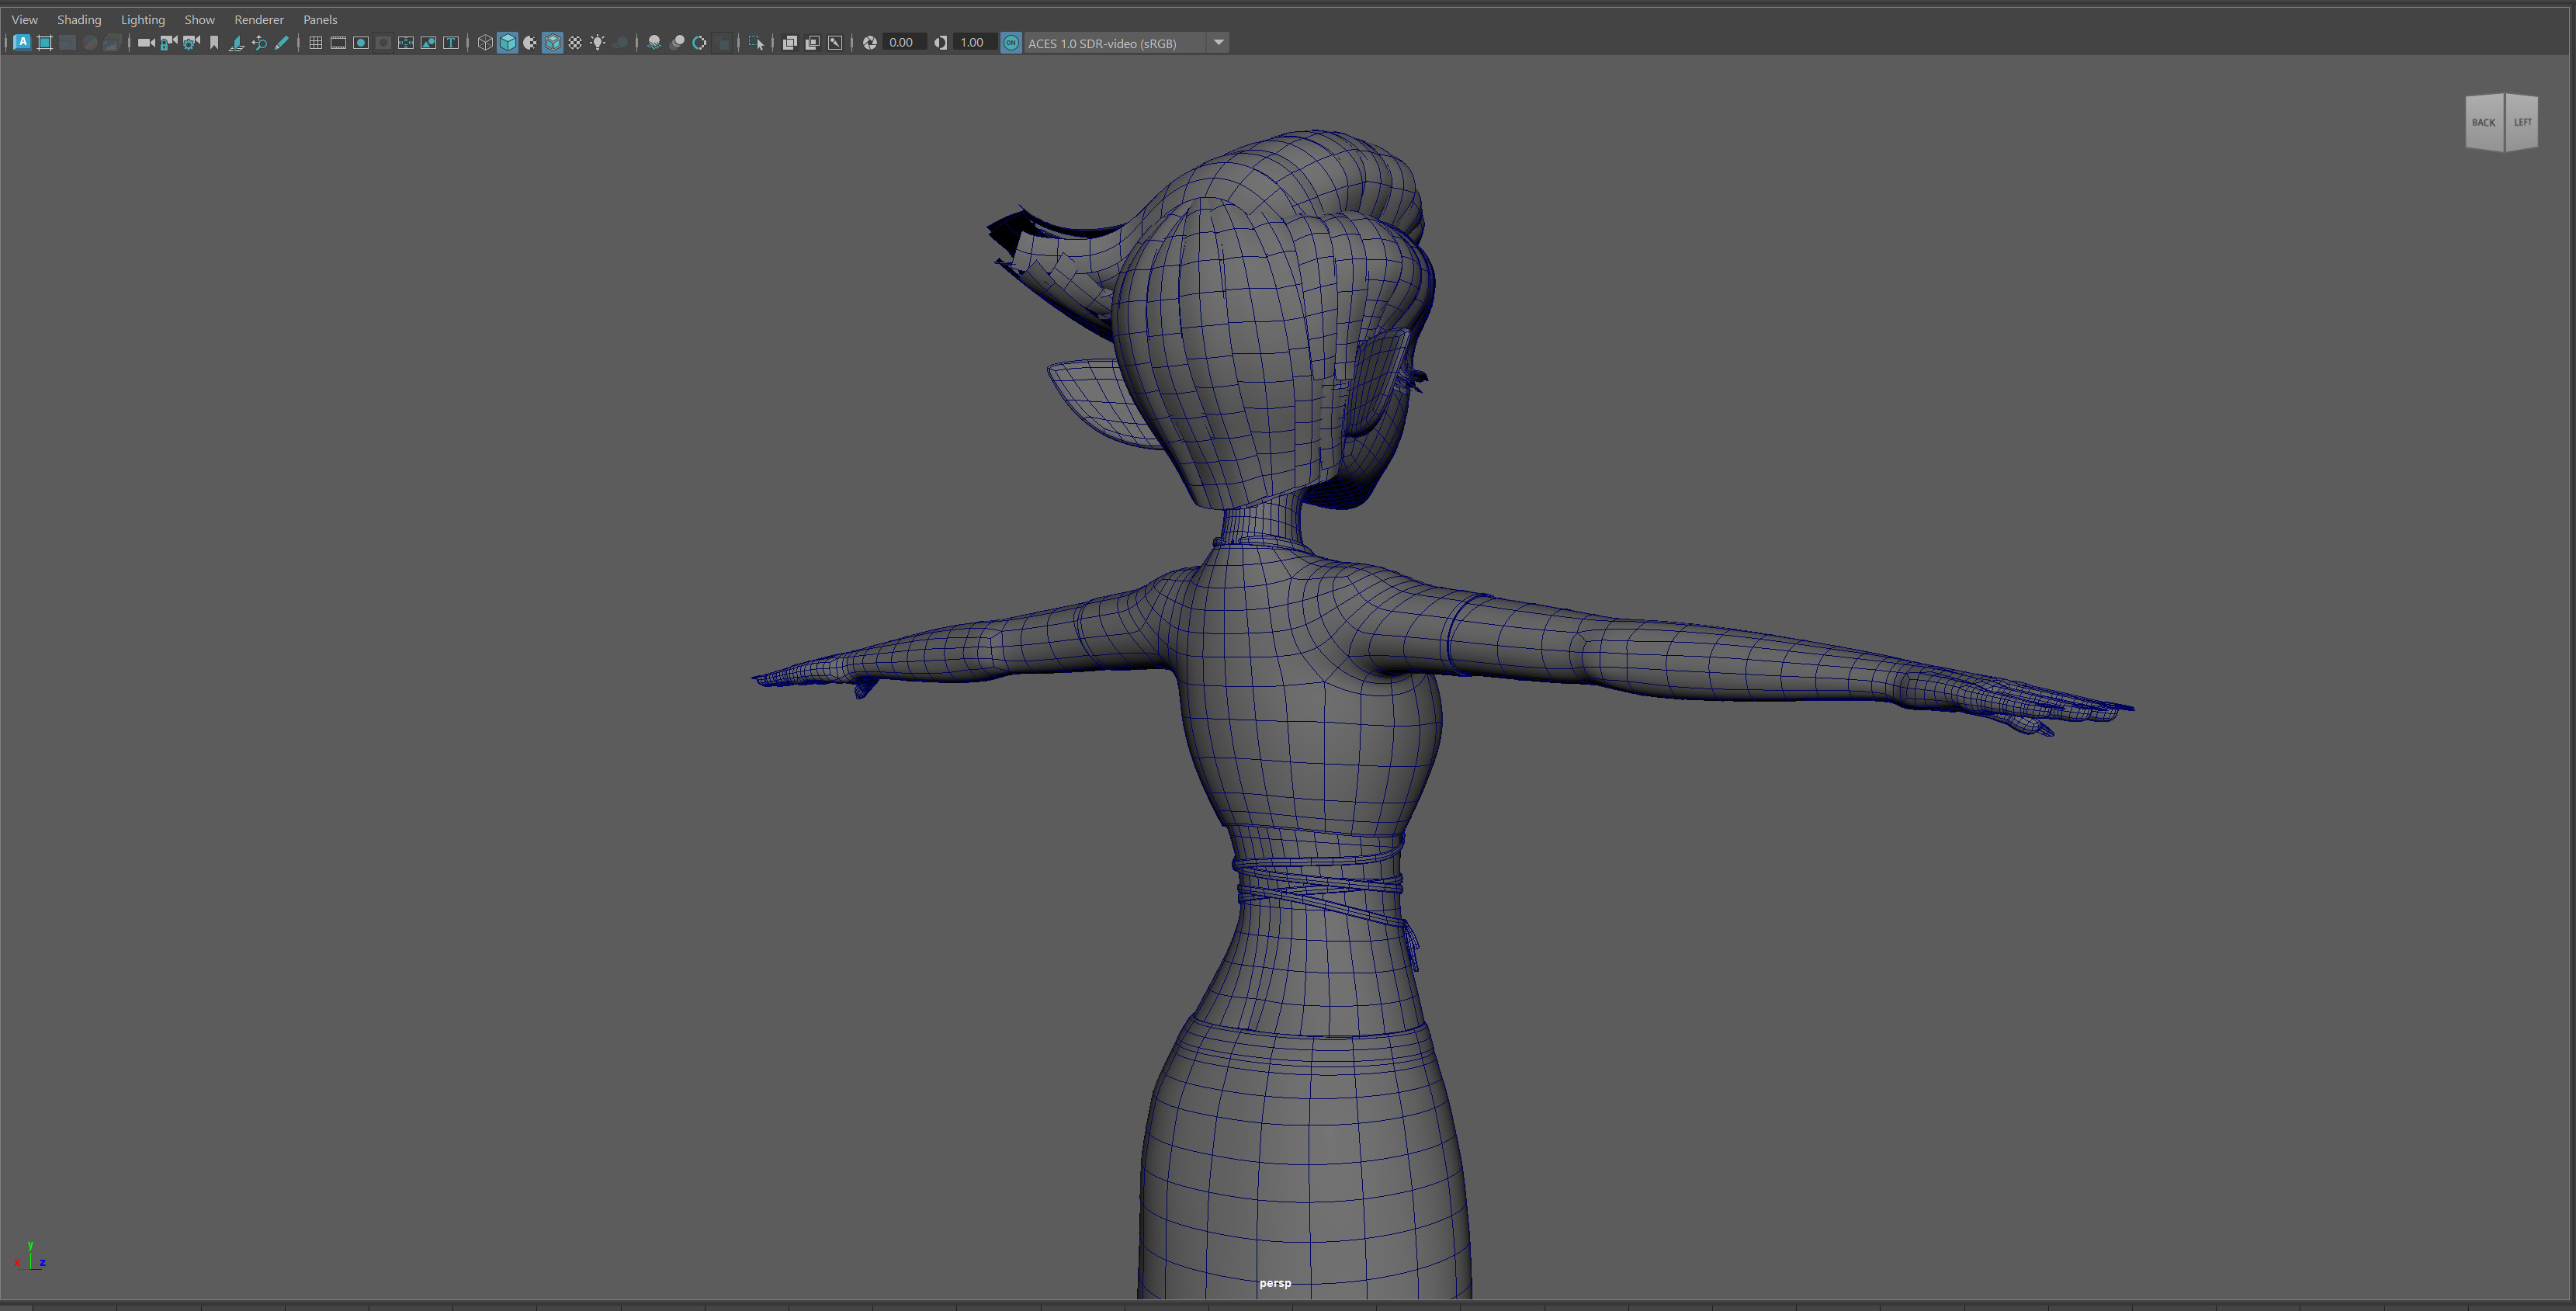
Task: Toggle the Gate Mask icon
Action: point(383,43)
